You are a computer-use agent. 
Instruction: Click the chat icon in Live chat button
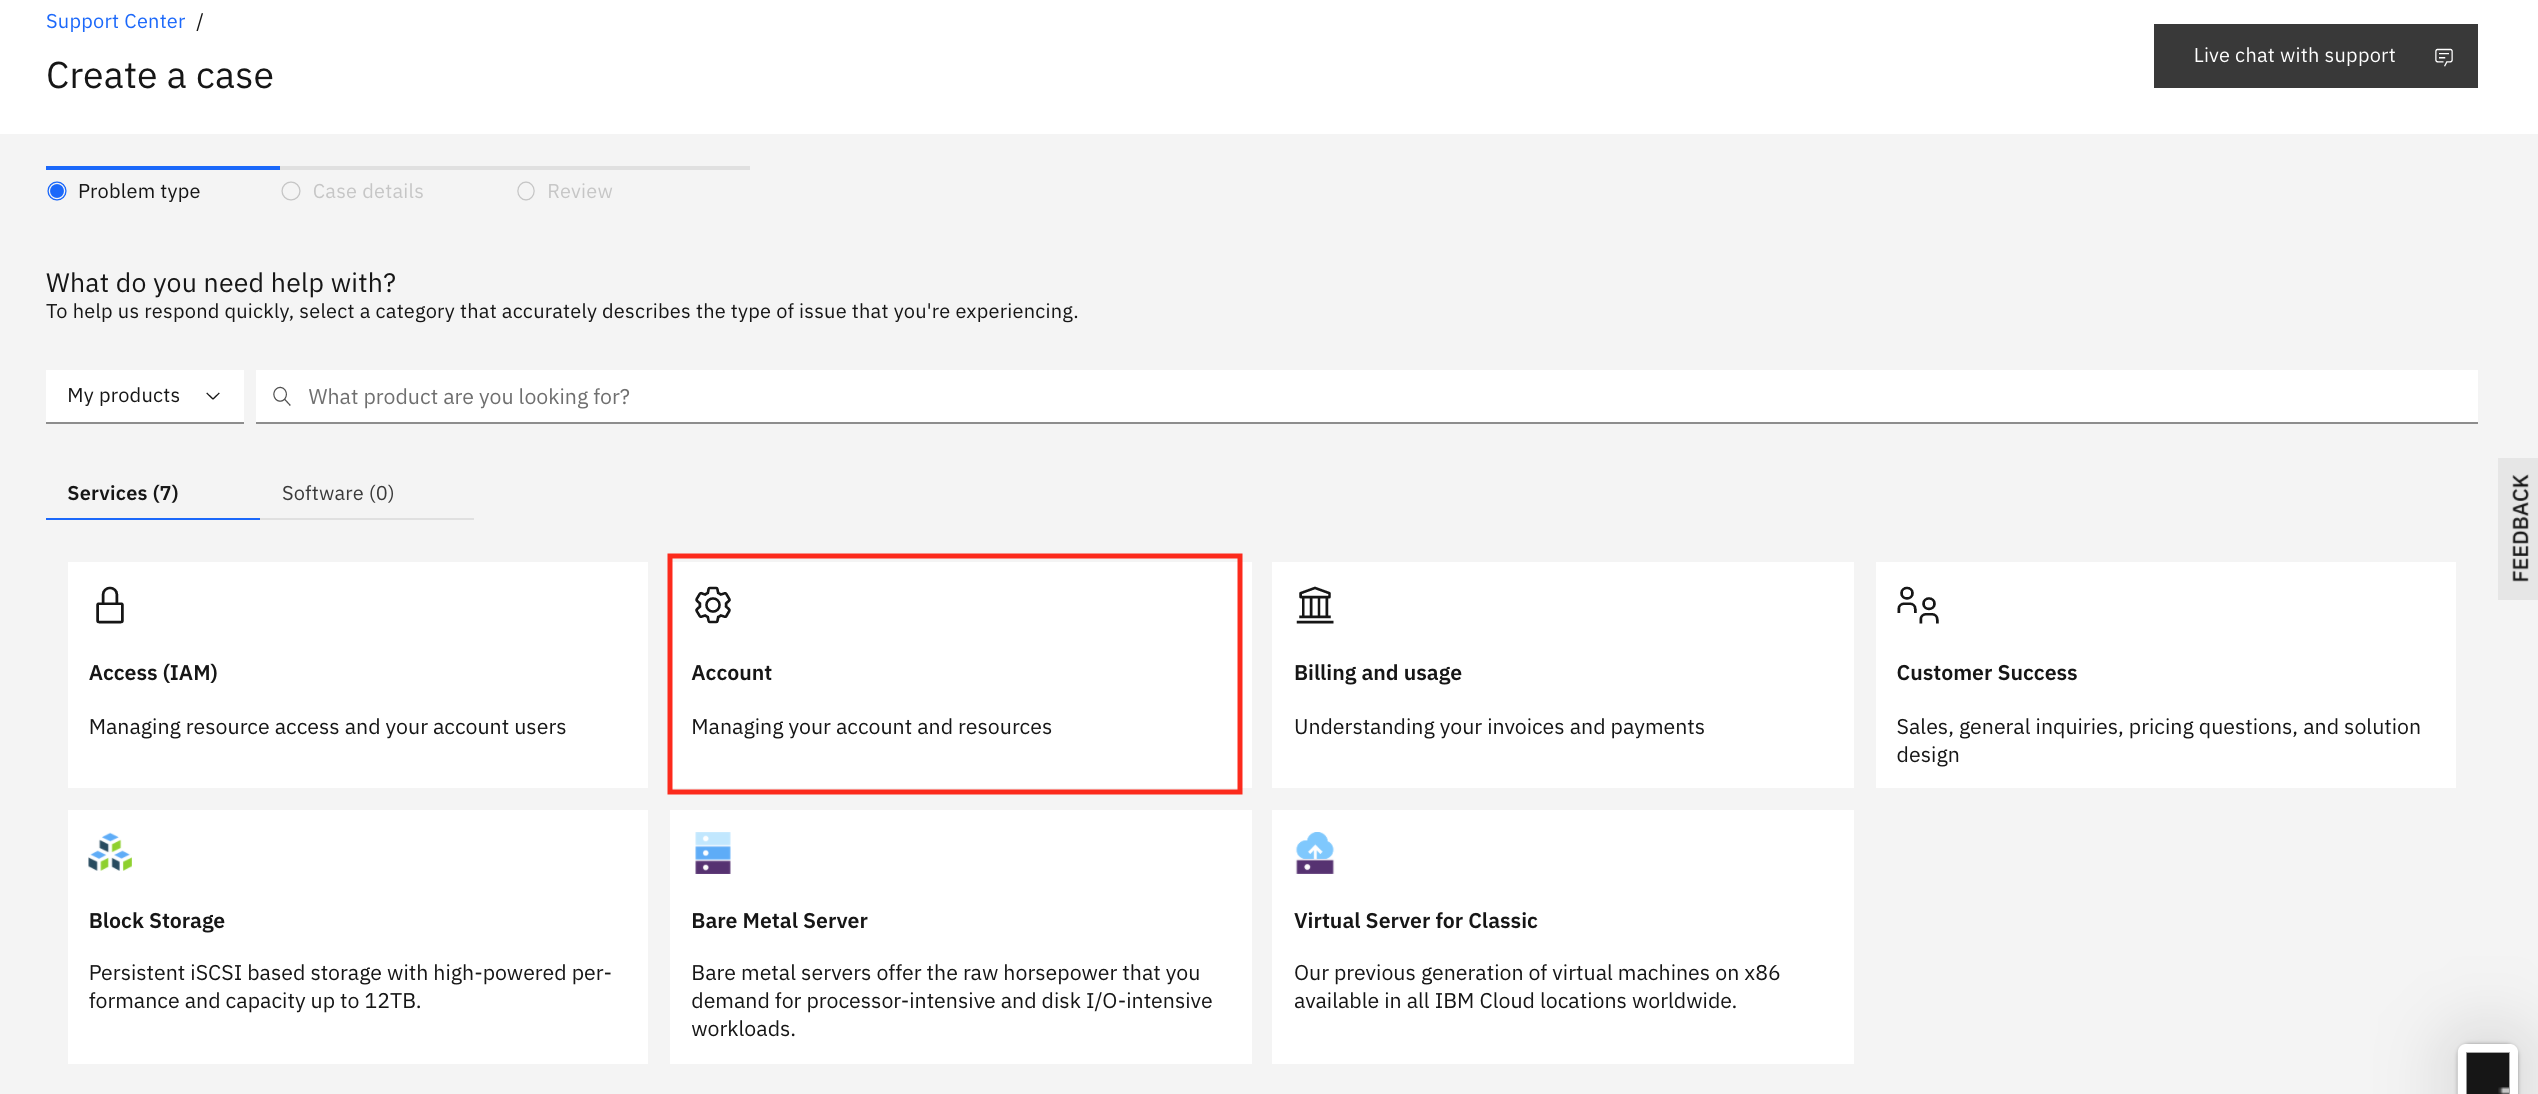tap(2444, 56)
